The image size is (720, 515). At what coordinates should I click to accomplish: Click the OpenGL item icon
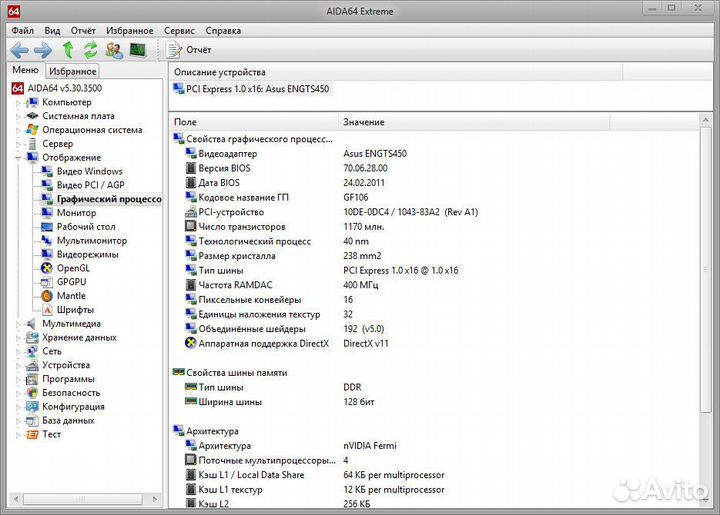point(47,268)
